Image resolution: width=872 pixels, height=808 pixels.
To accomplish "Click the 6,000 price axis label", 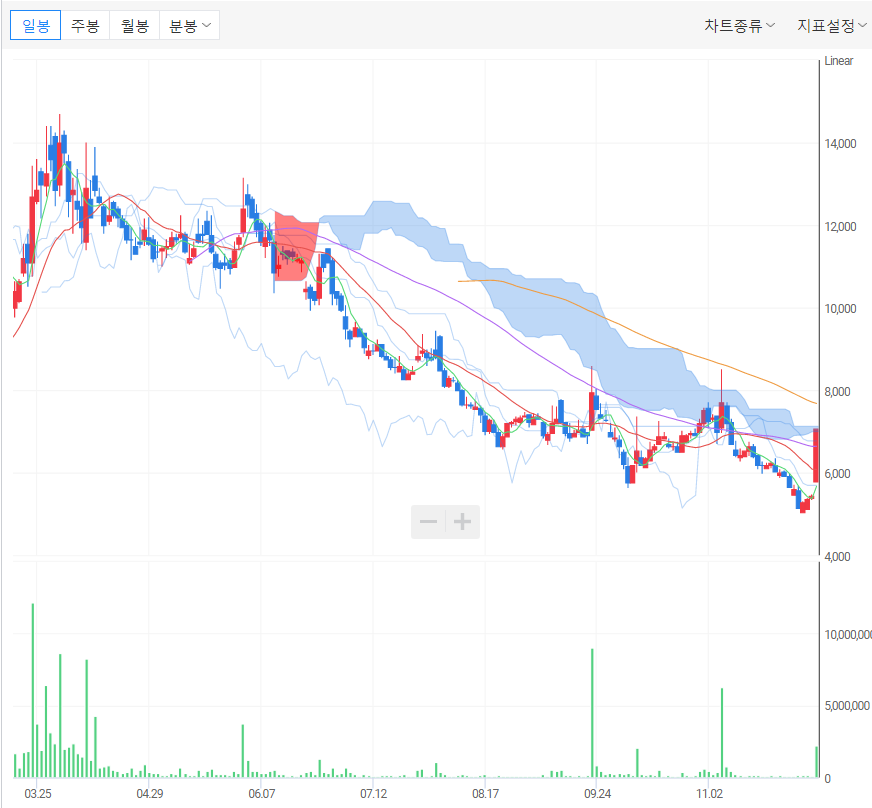I will [838, 474].
